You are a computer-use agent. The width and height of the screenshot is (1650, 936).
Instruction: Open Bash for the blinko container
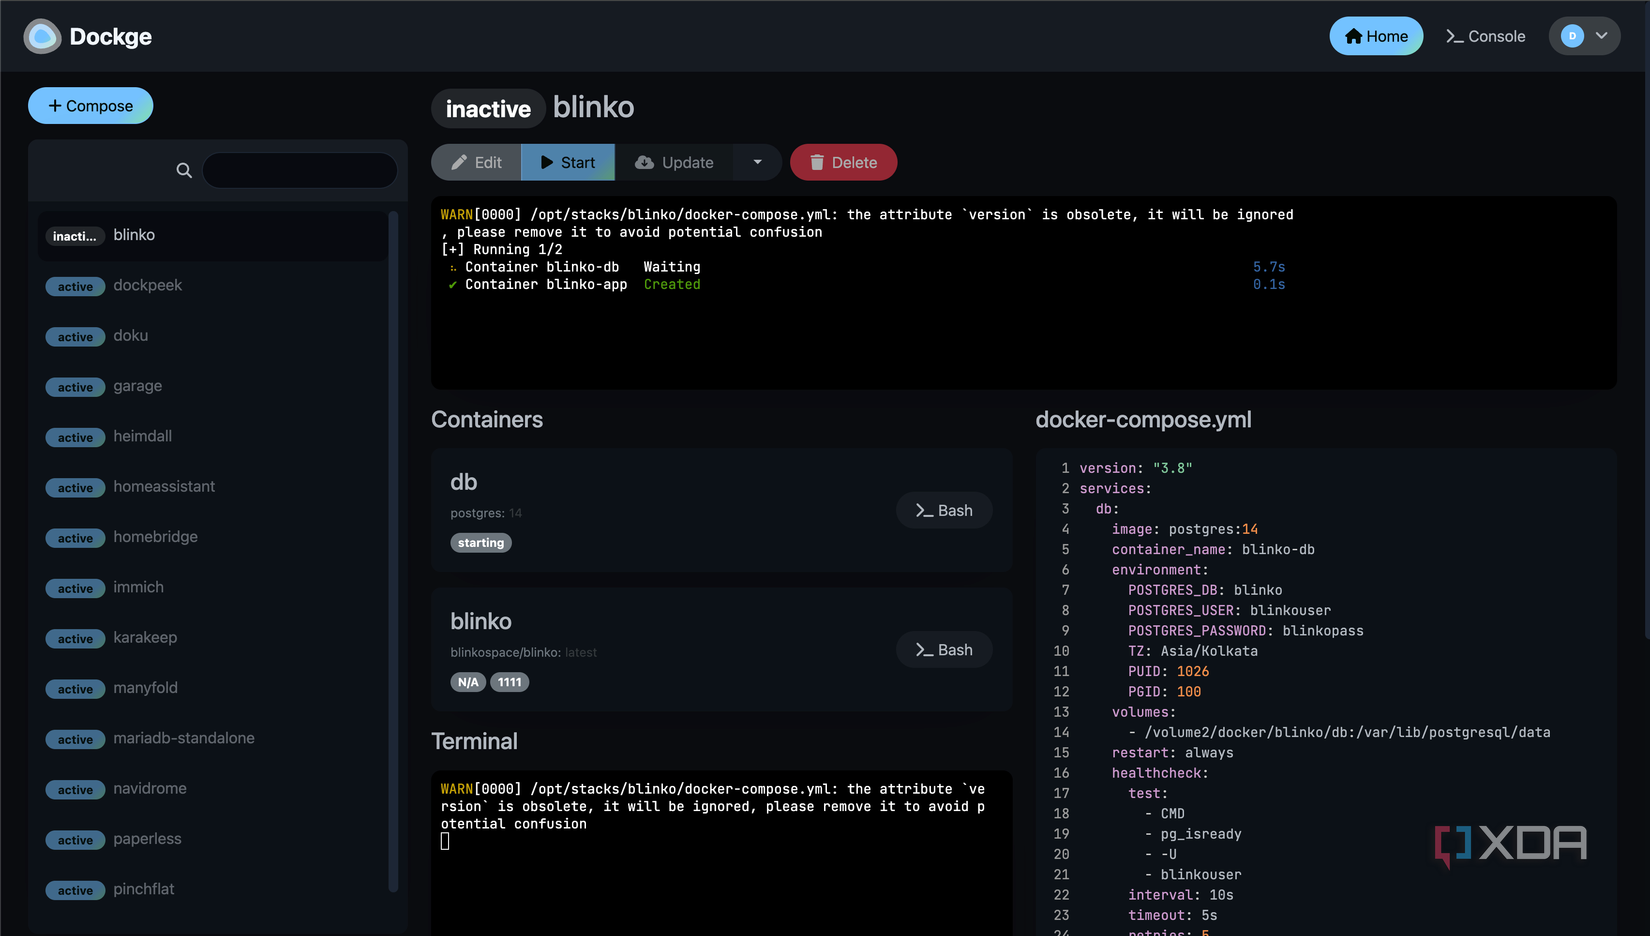tap(944, 650)
